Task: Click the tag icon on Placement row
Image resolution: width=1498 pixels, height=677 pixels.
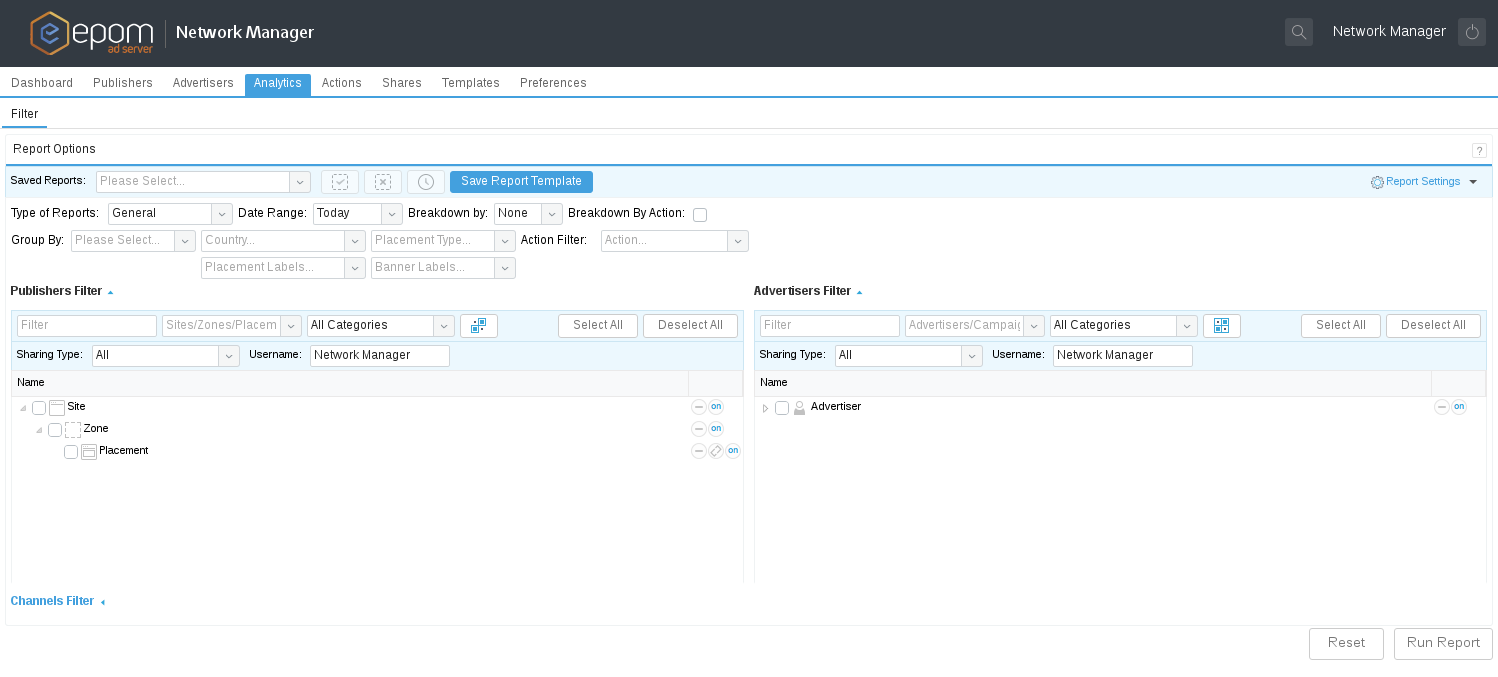Action: (x=716, y=451)
